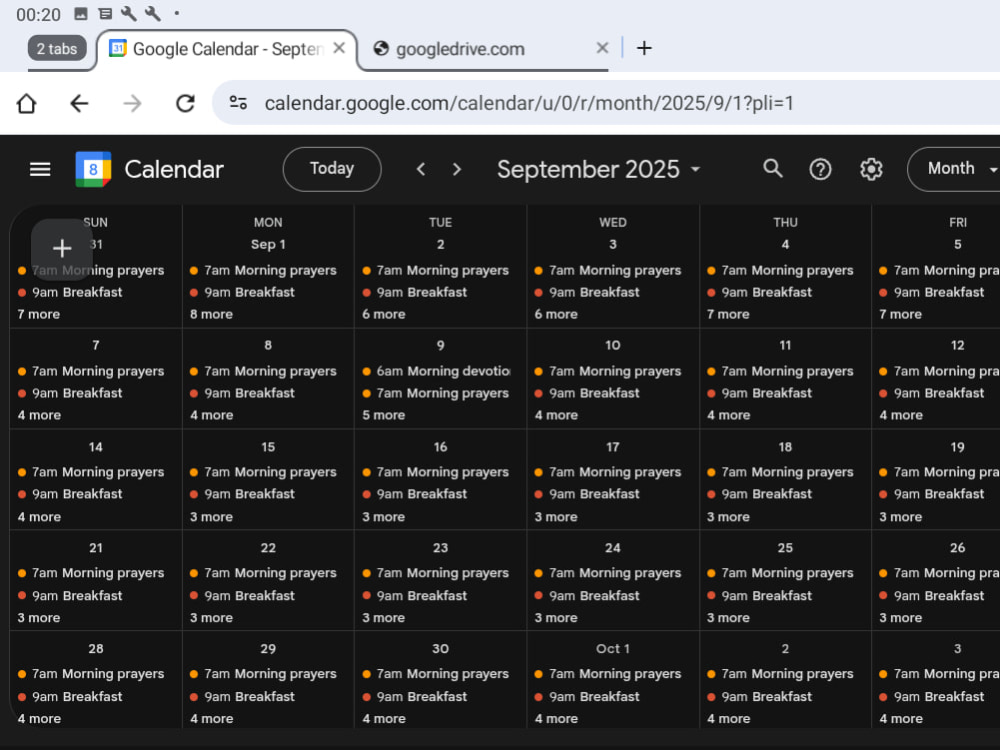The width and height of the screenshot is (1000, 750).
Task: Expand the September 2025 date dropdown
Action: [598, 170]
